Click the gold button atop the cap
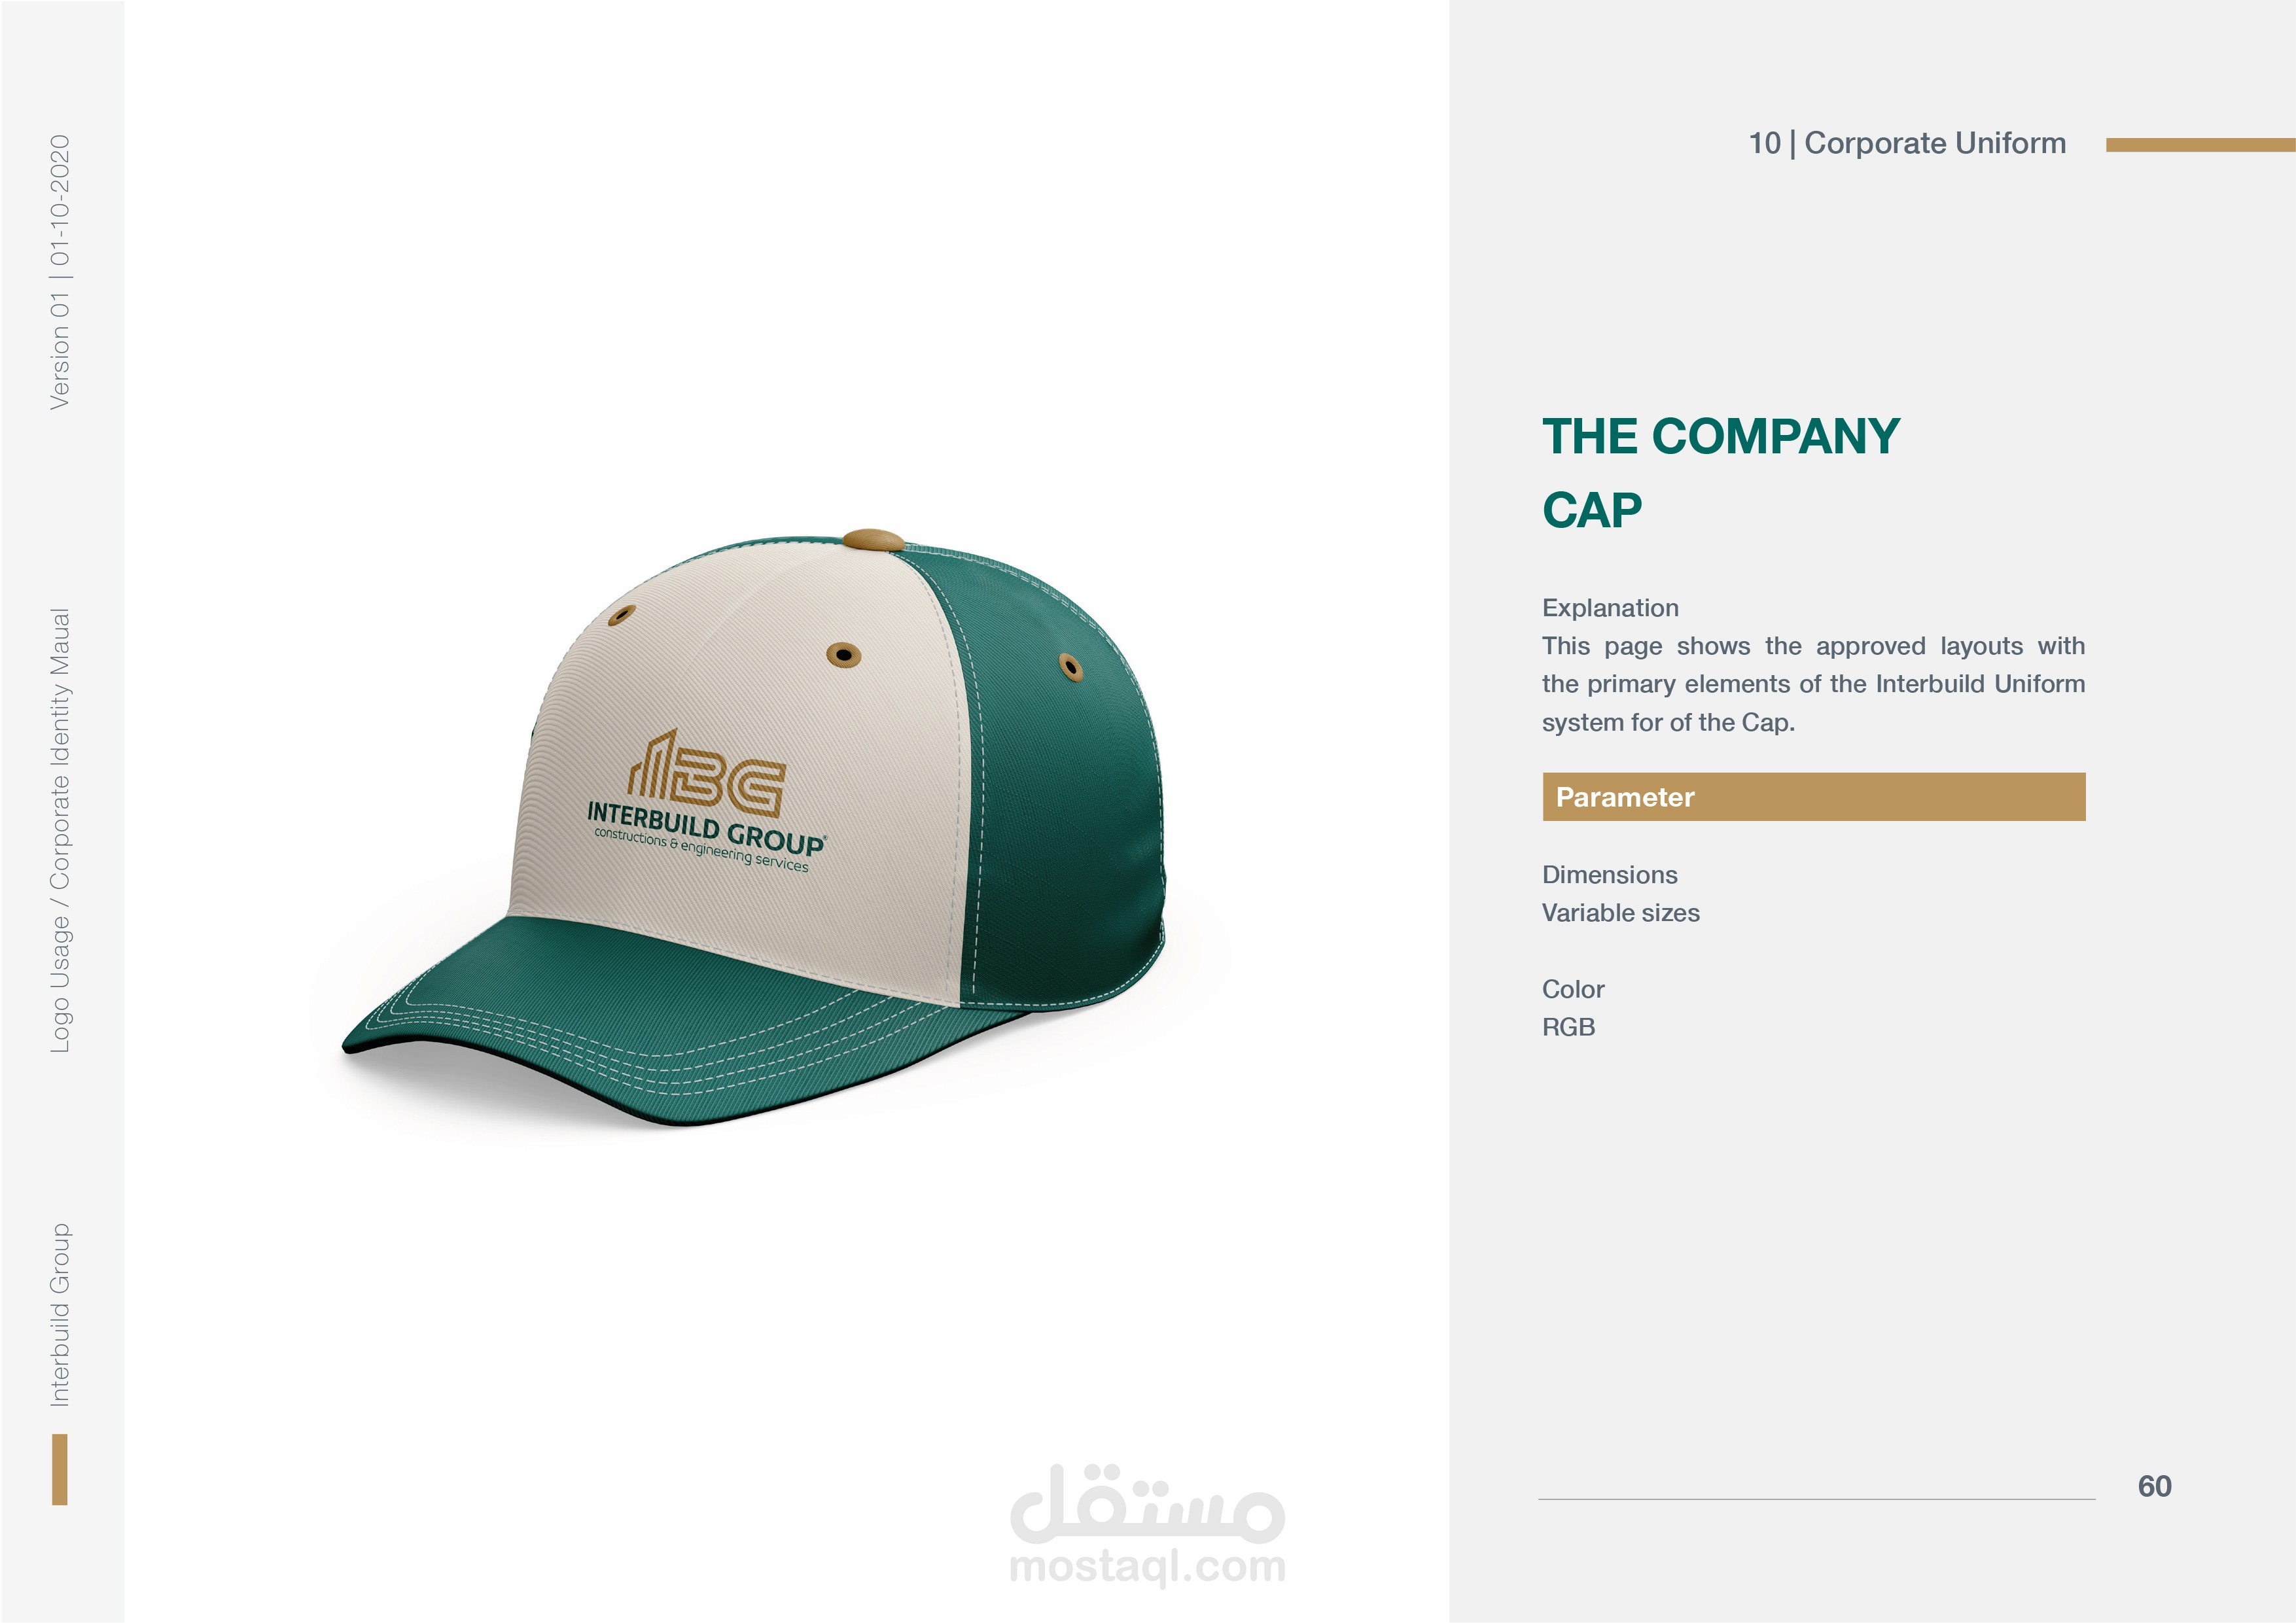The height and width of the screenshot is (1623, 2296). (873, 541)
